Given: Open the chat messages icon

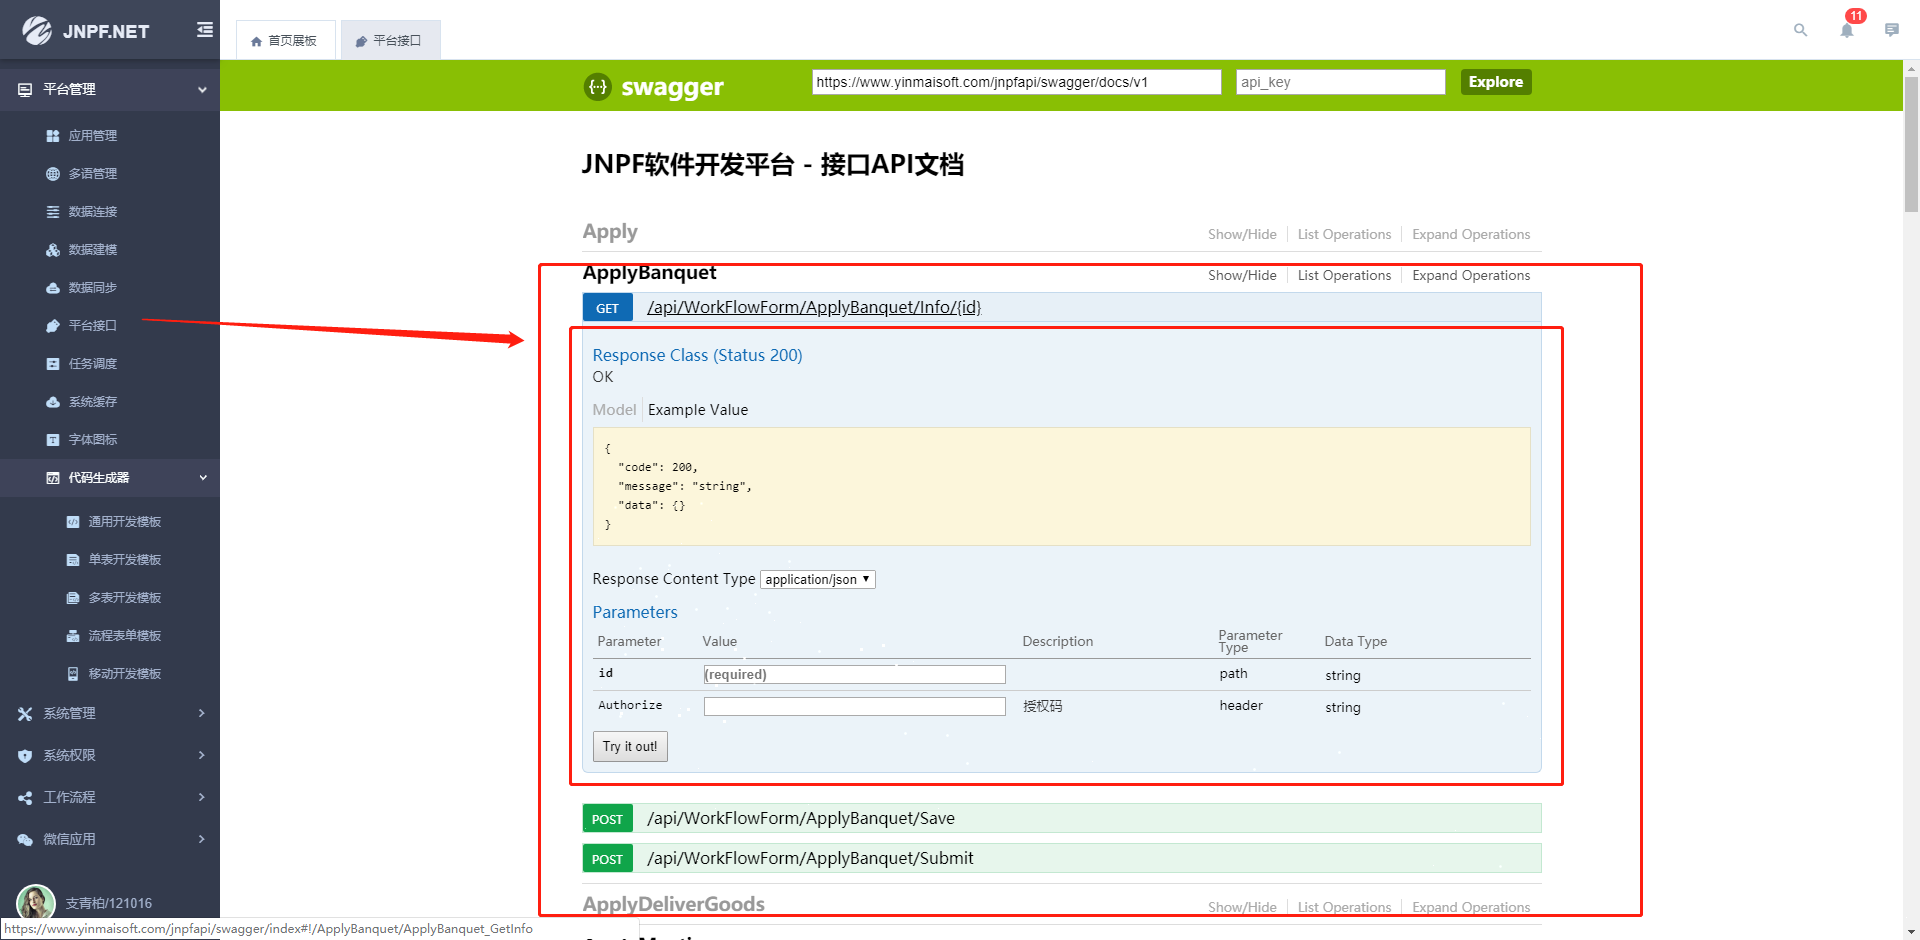Looking at the screenshot, I should coord(1891,30).
